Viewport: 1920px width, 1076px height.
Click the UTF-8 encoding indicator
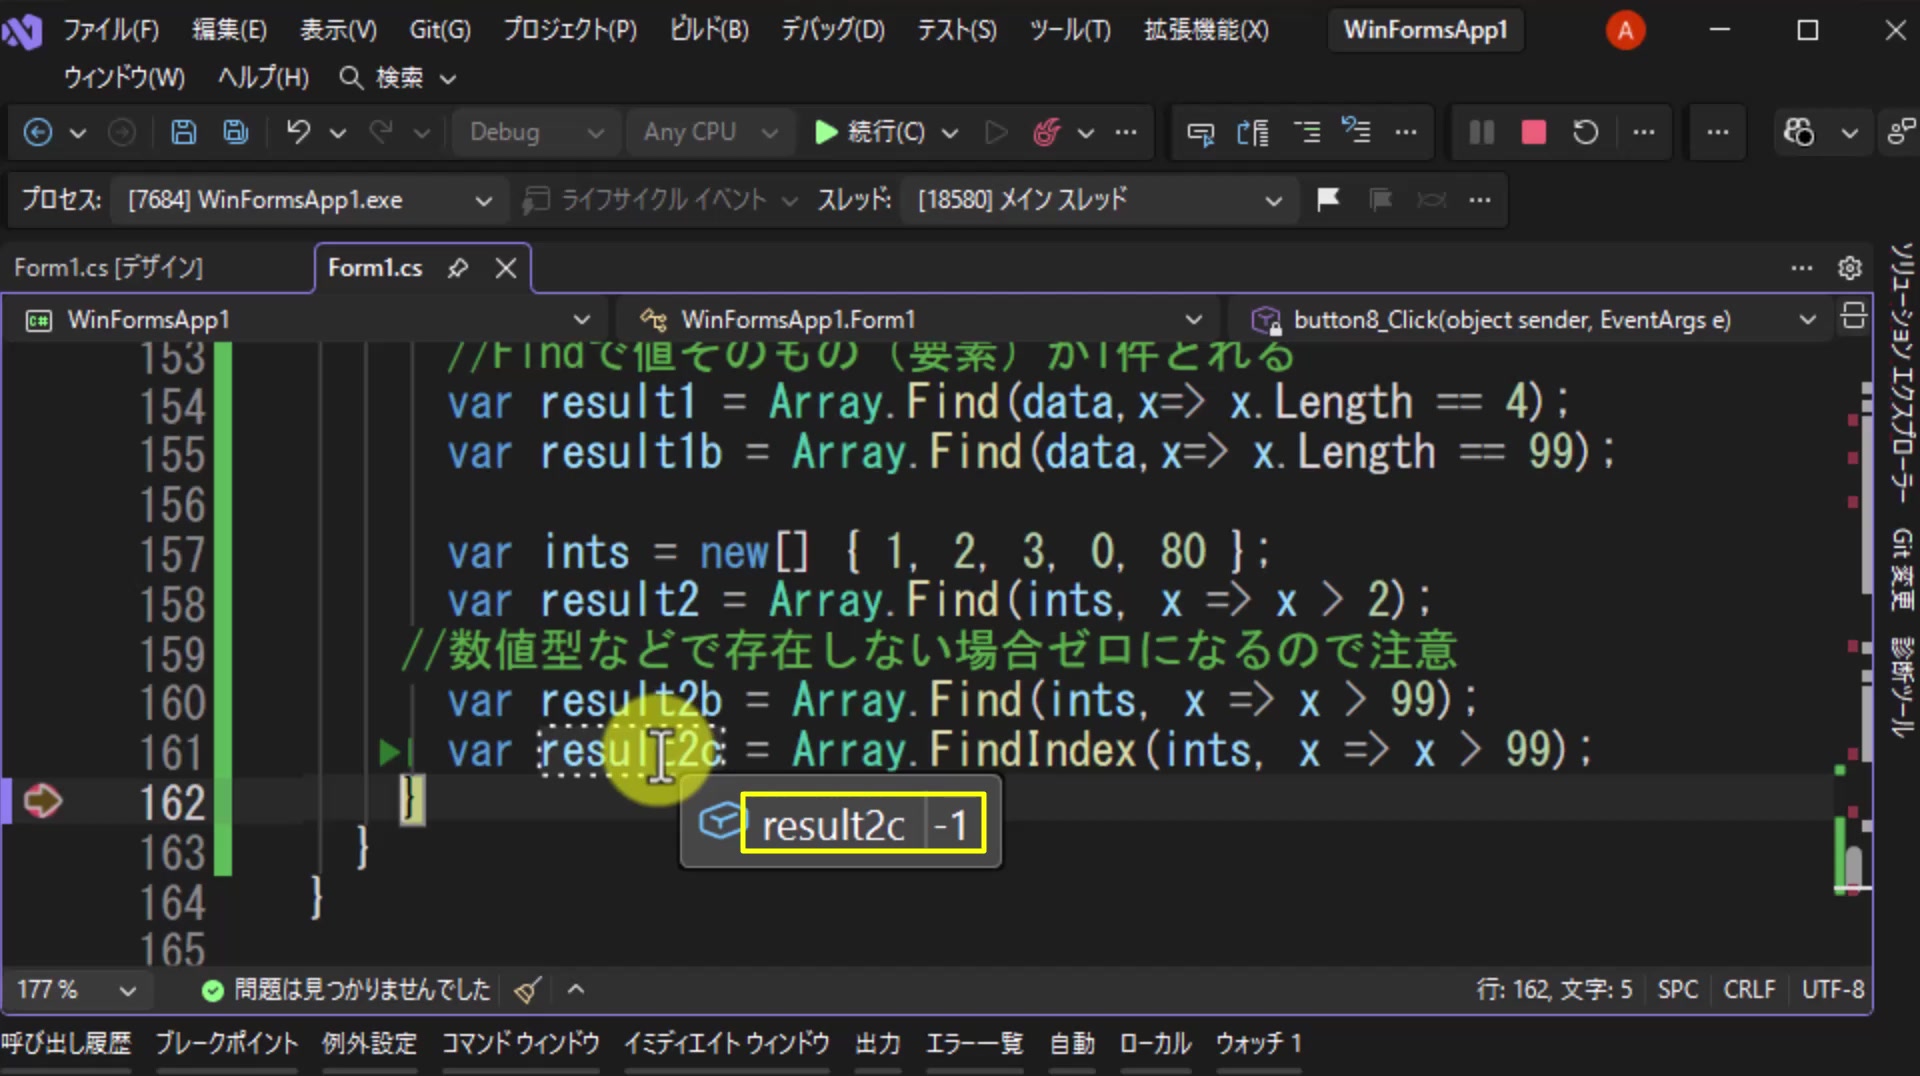(x=1833, y=990)
